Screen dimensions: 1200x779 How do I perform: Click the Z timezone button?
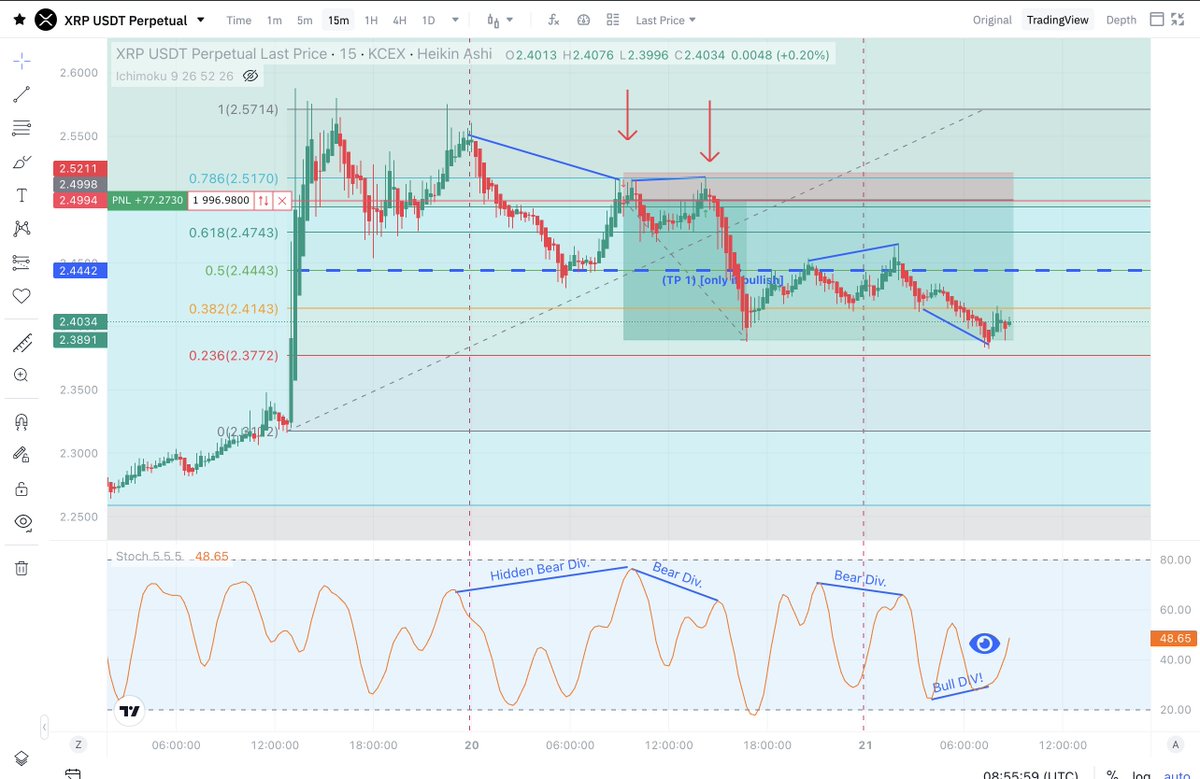point(78,745)
